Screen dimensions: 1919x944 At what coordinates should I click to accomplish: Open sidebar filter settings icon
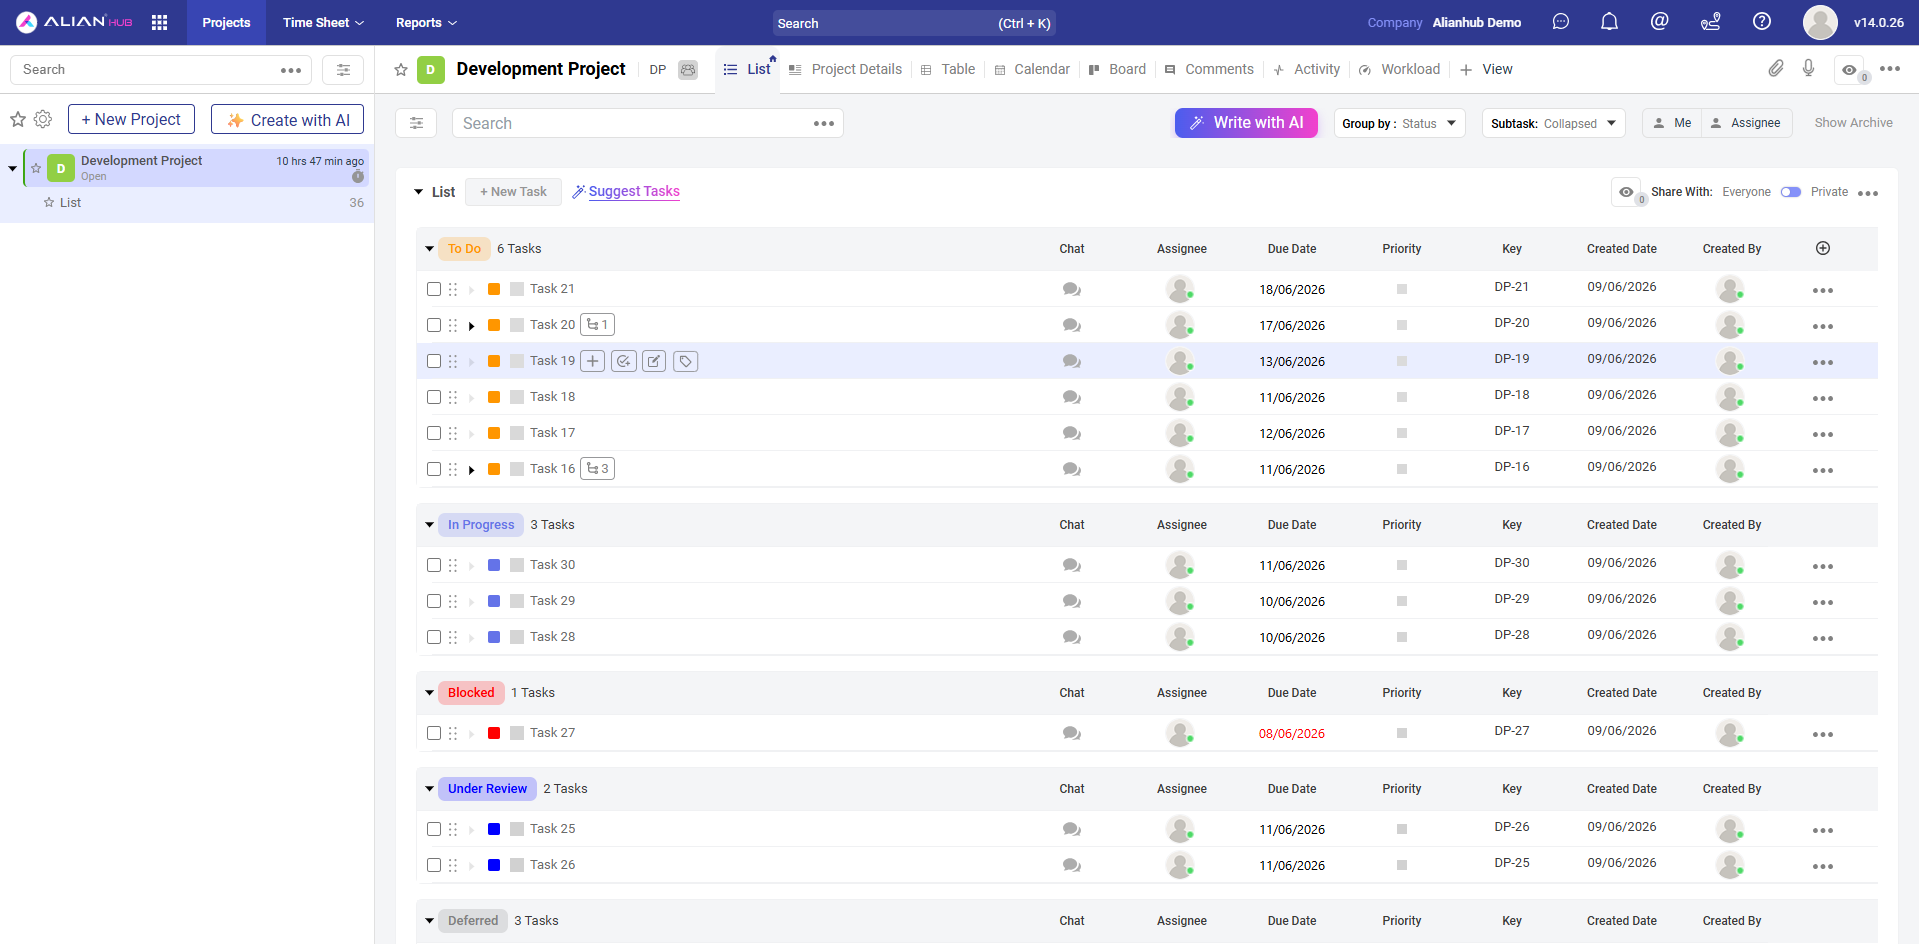(343, 70)
